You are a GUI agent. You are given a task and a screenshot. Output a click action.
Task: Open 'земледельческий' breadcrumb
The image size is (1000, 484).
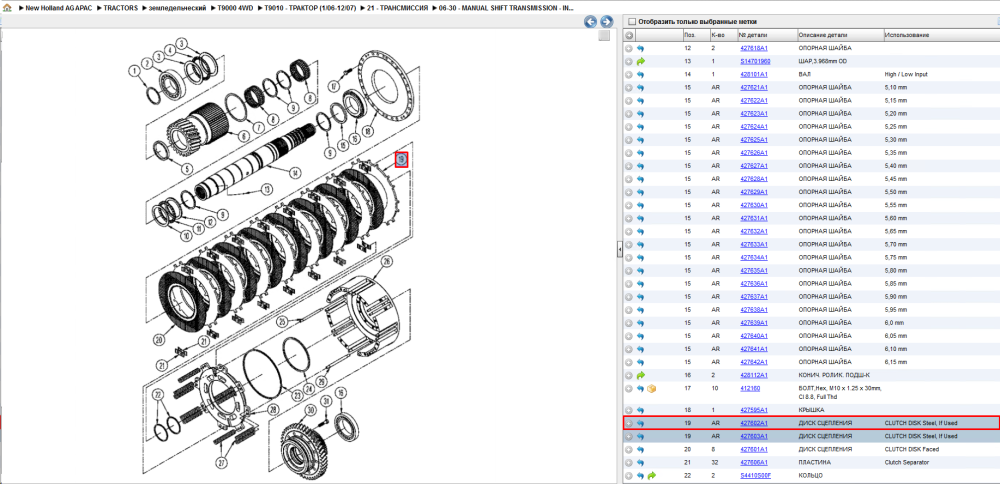tap(178, 8)
